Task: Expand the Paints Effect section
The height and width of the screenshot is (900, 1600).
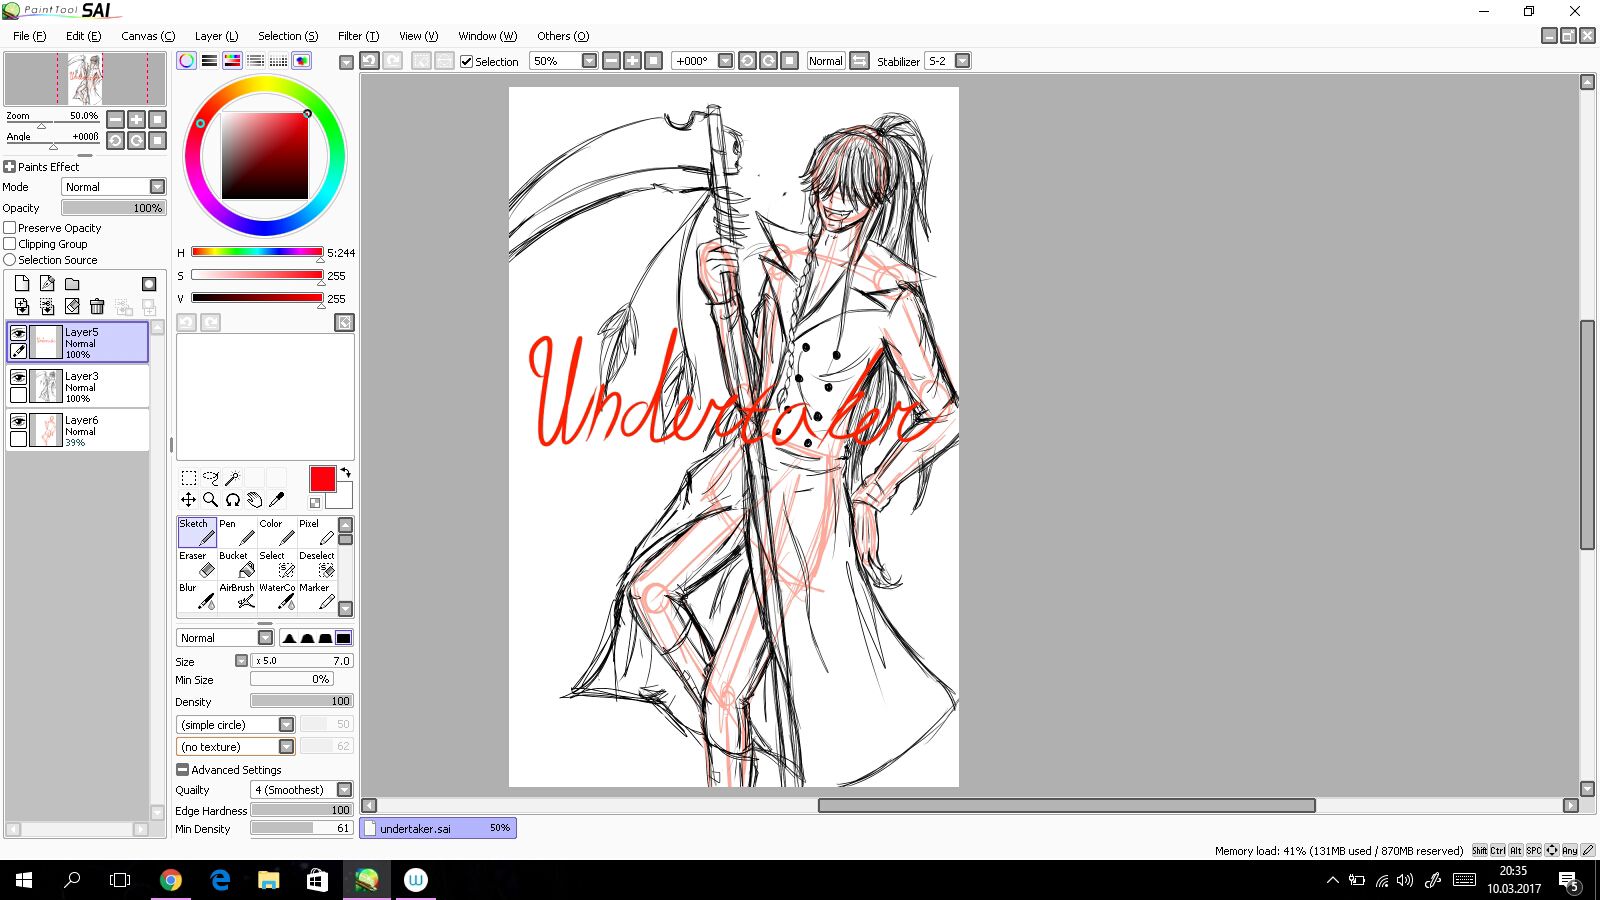Action: pos(10,167)
